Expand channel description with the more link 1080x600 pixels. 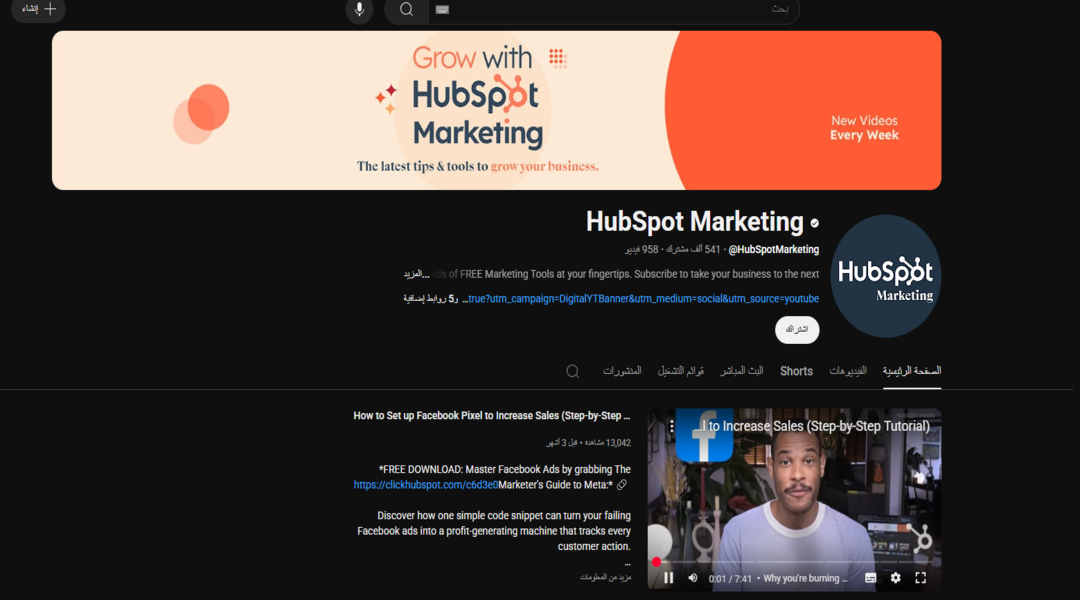click(x=416, y=274)
